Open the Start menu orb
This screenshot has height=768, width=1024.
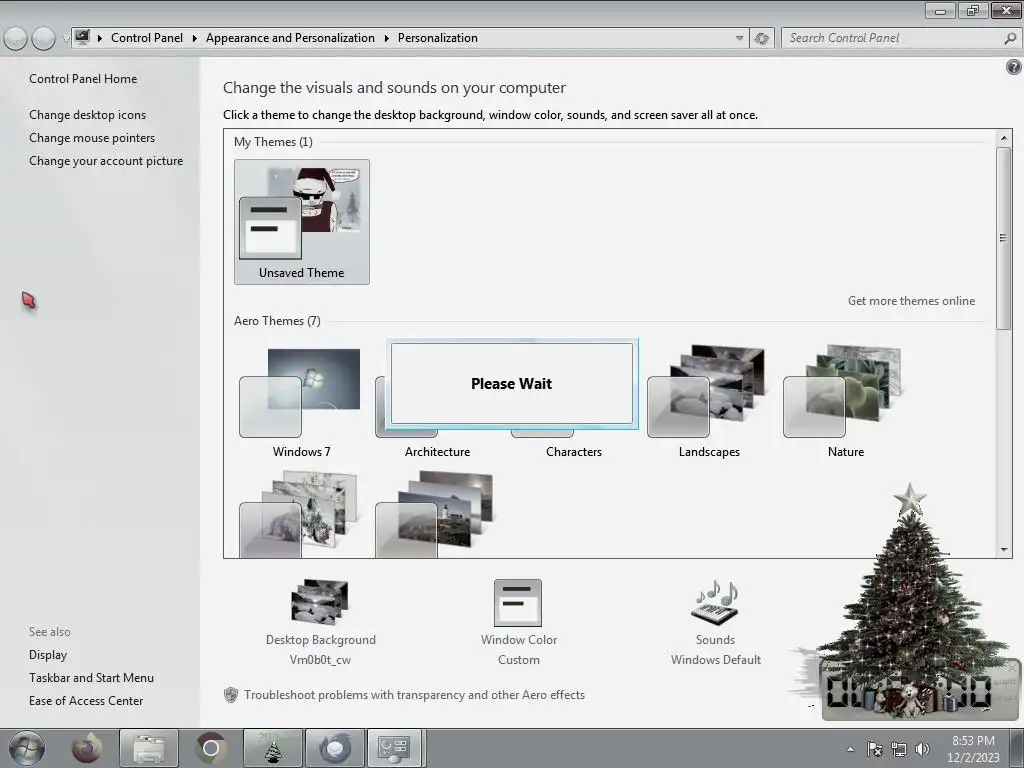pyautogui.click(x=27, y=748)
